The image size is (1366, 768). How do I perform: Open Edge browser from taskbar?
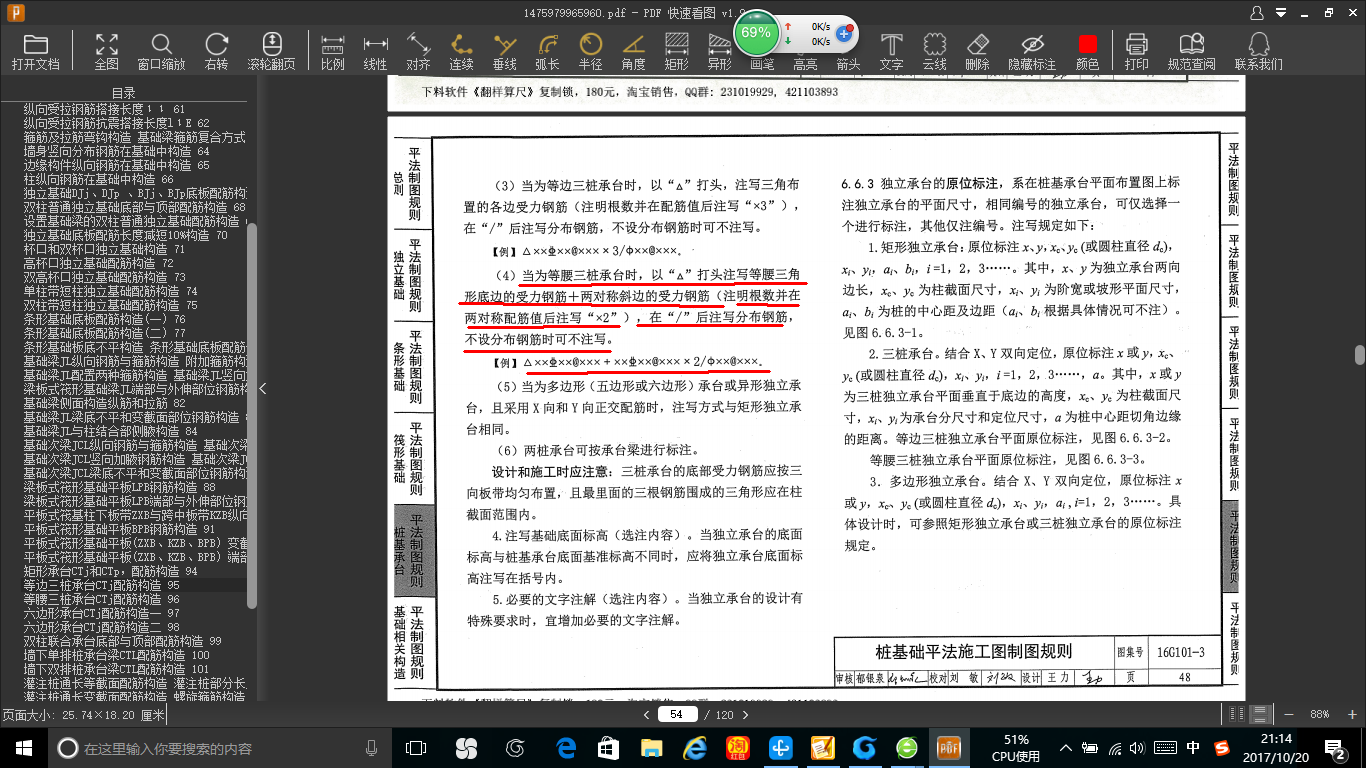point(566,747)
